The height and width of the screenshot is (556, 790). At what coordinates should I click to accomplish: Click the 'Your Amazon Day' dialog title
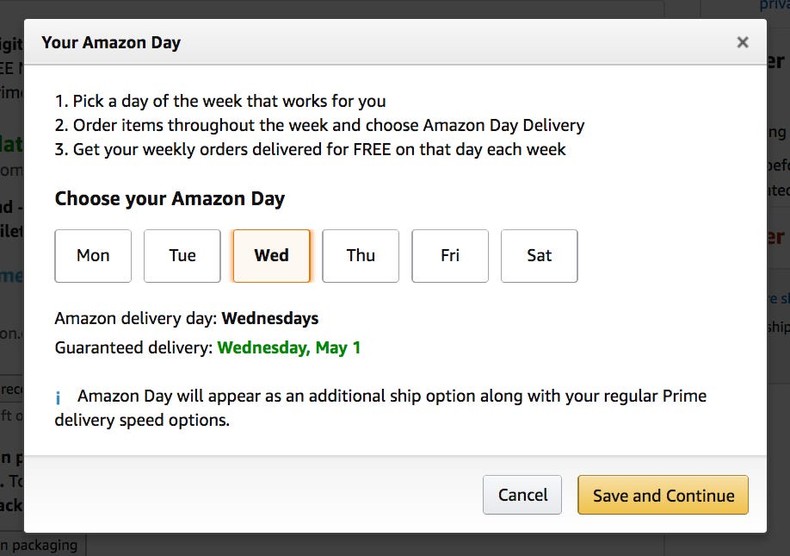click(111, 43)
